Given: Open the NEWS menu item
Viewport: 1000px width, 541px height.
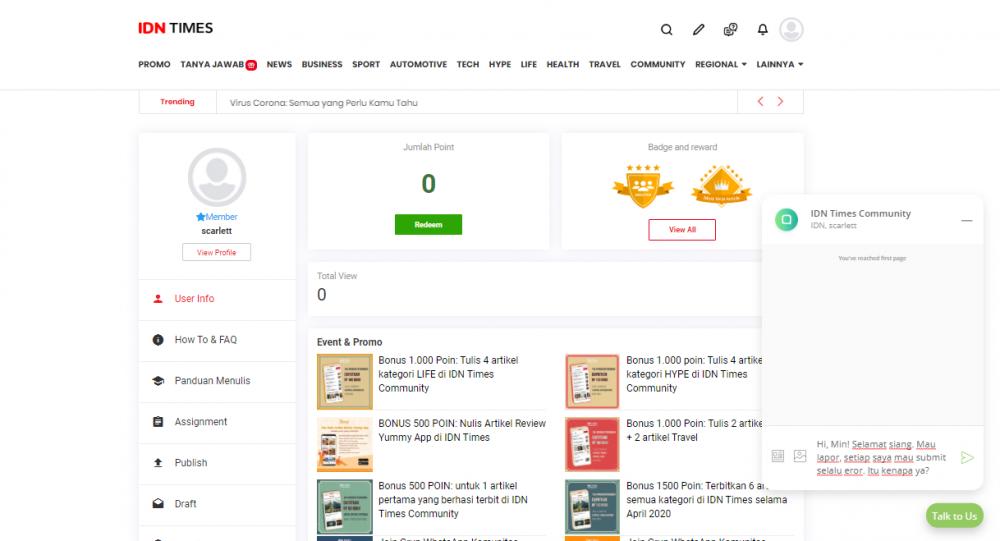Looking at the screenshot, I should pos(279,64).
